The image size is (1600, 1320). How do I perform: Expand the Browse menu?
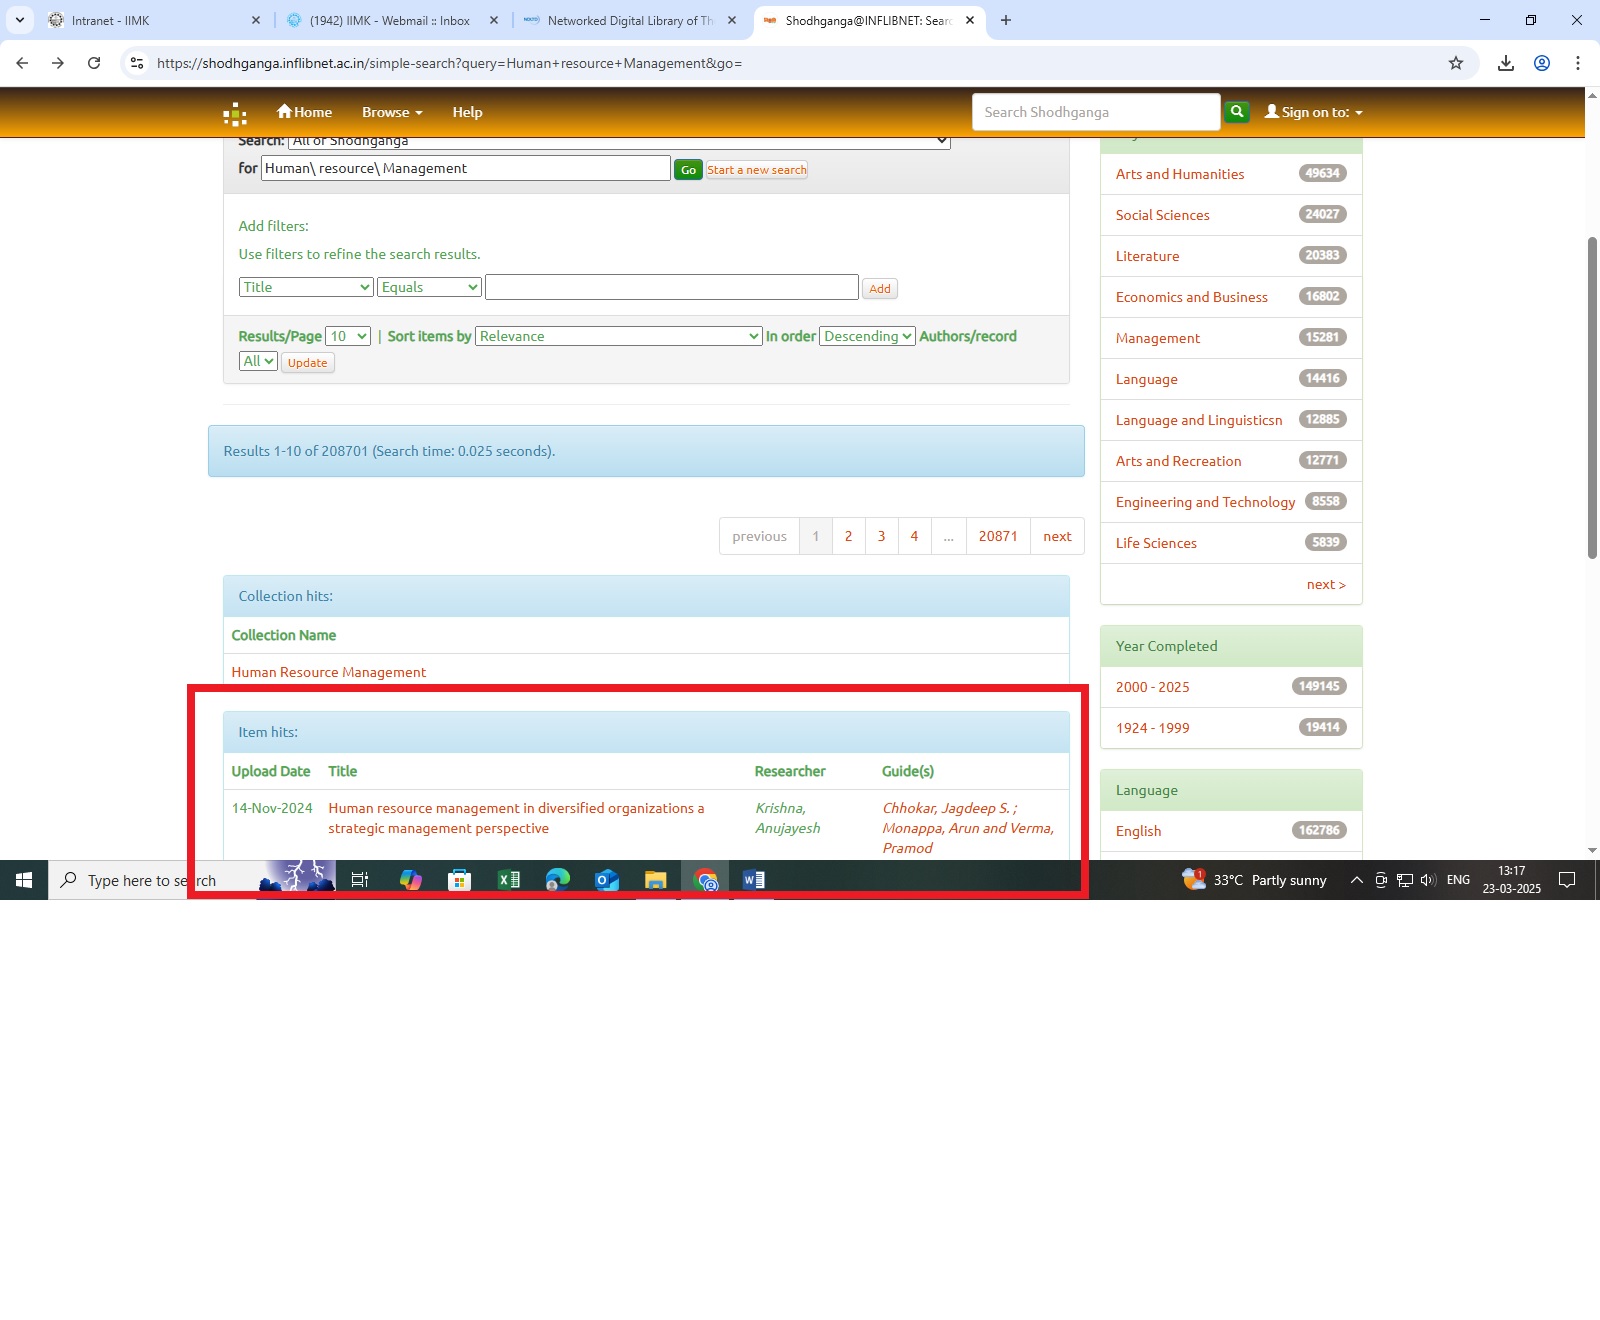(391, 112)
